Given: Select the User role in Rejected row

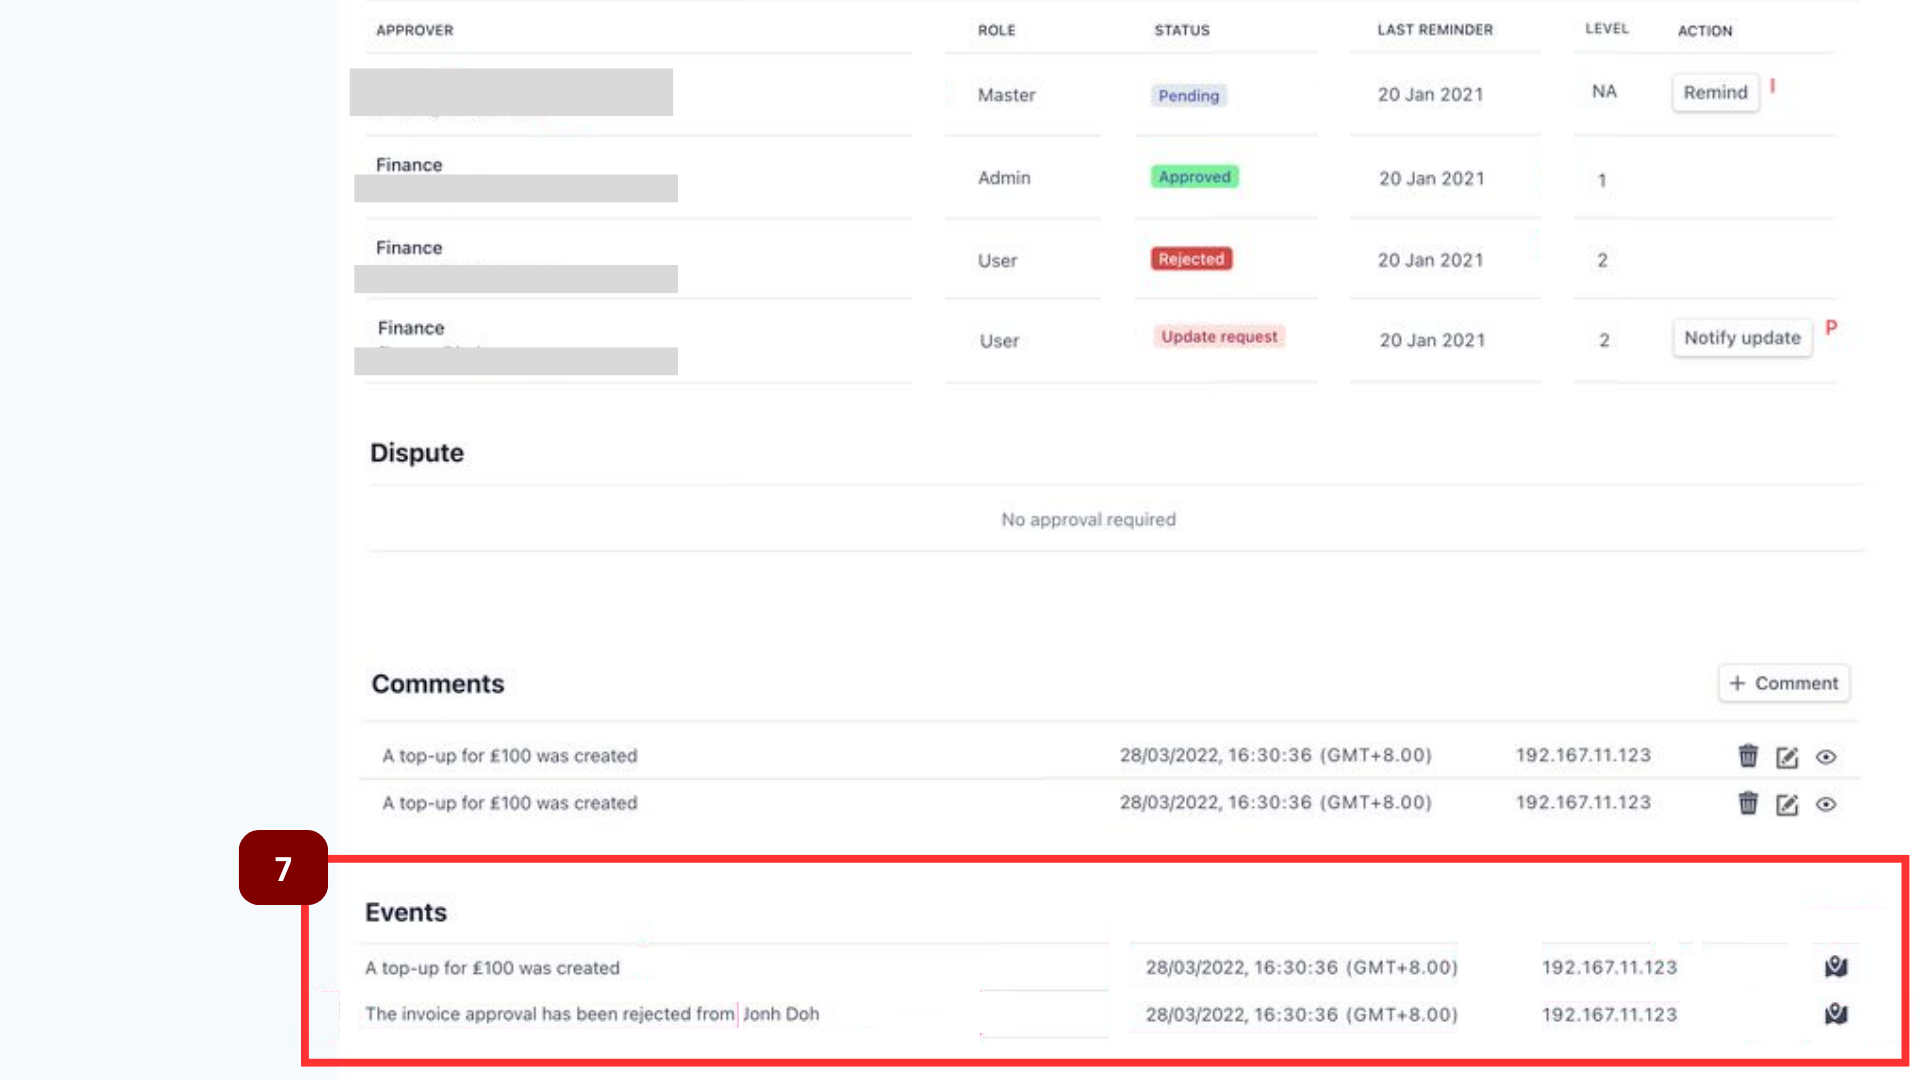Looking at the screenshot, I should 997,261.
